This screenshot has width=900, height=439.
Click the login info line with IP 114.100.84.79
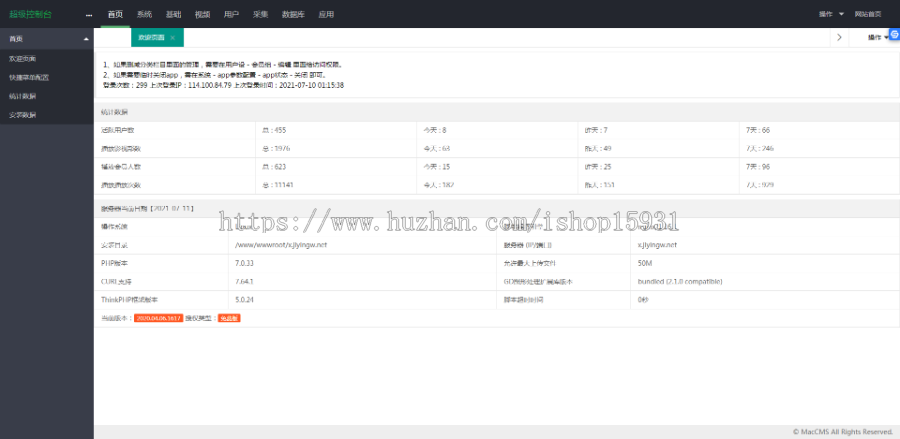point(223,85)
